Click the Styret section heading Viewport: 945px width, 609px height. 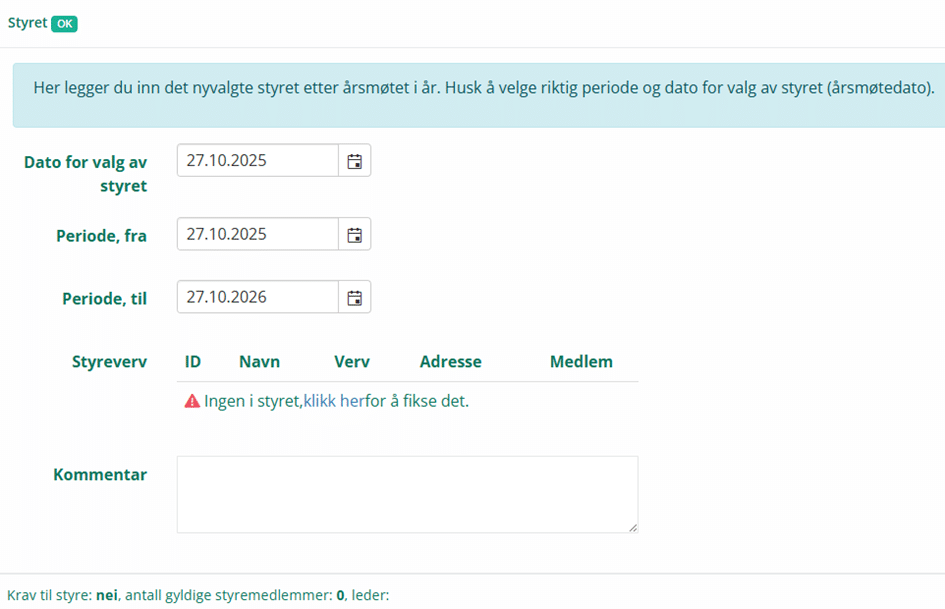tap(27, 22)
